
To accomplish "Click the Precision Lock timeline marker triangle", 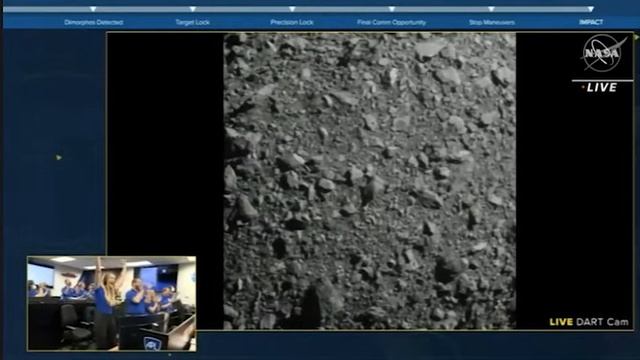I will [292, 9].
